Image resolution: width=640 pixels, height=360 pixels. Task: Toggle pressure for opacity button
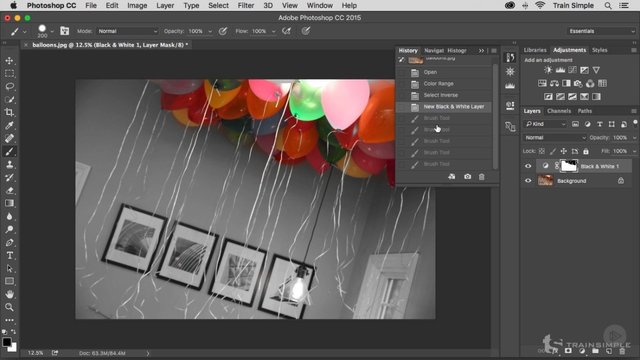point(223,31)
